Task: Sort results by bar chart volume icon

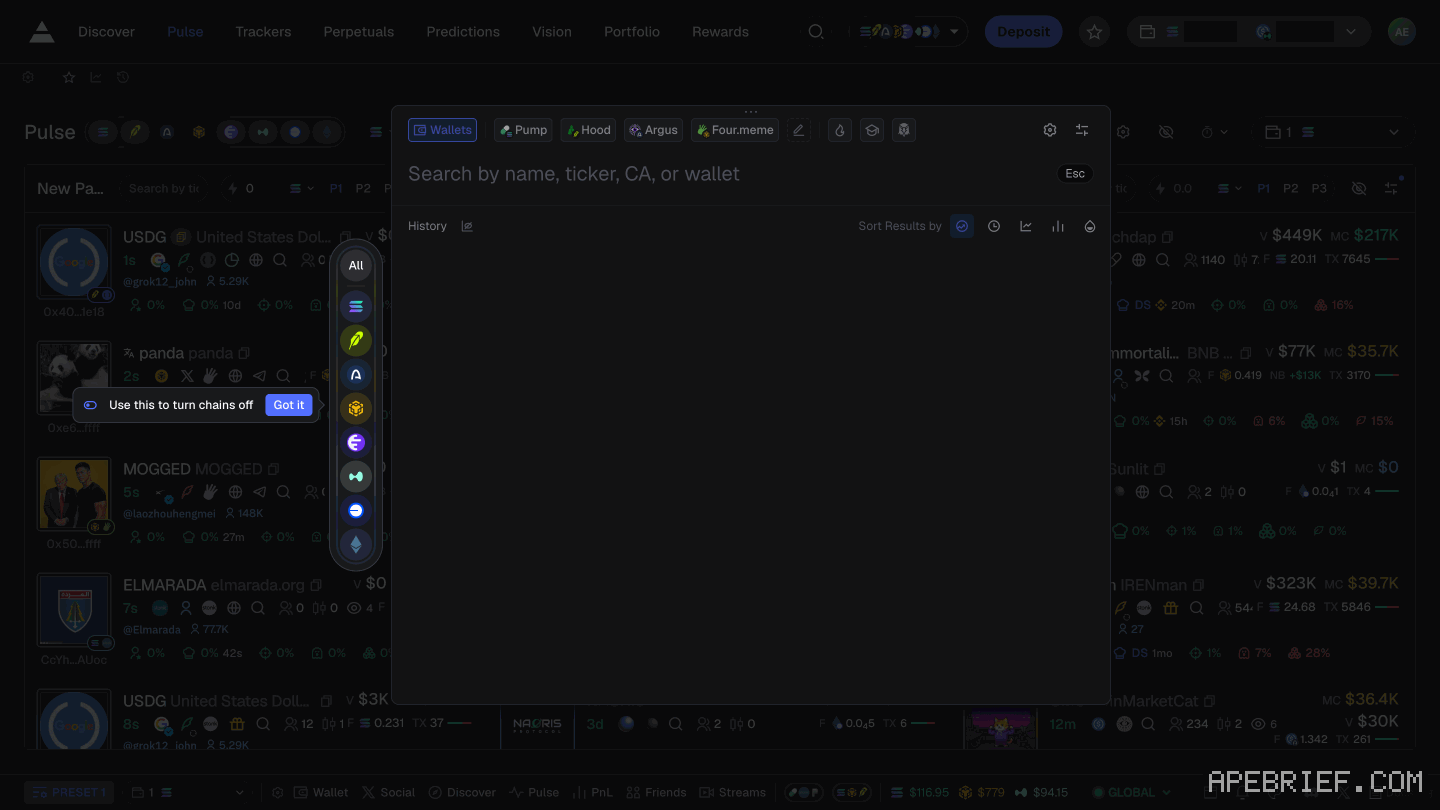Action: (1058, 226)
